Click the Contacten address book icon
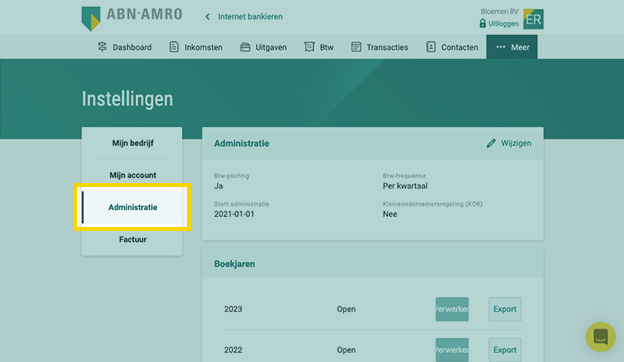 431,47
